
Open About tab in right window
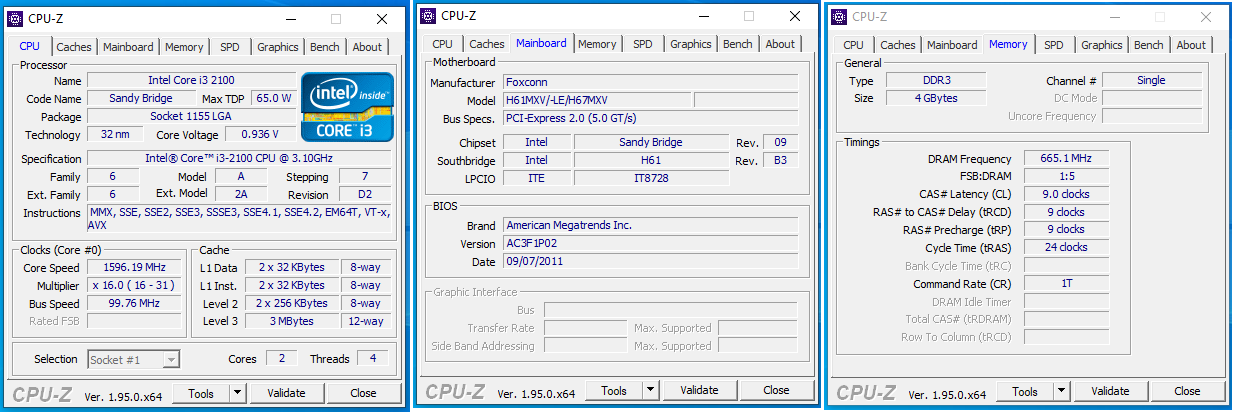pyautogui.click(x=1191, y=45)
